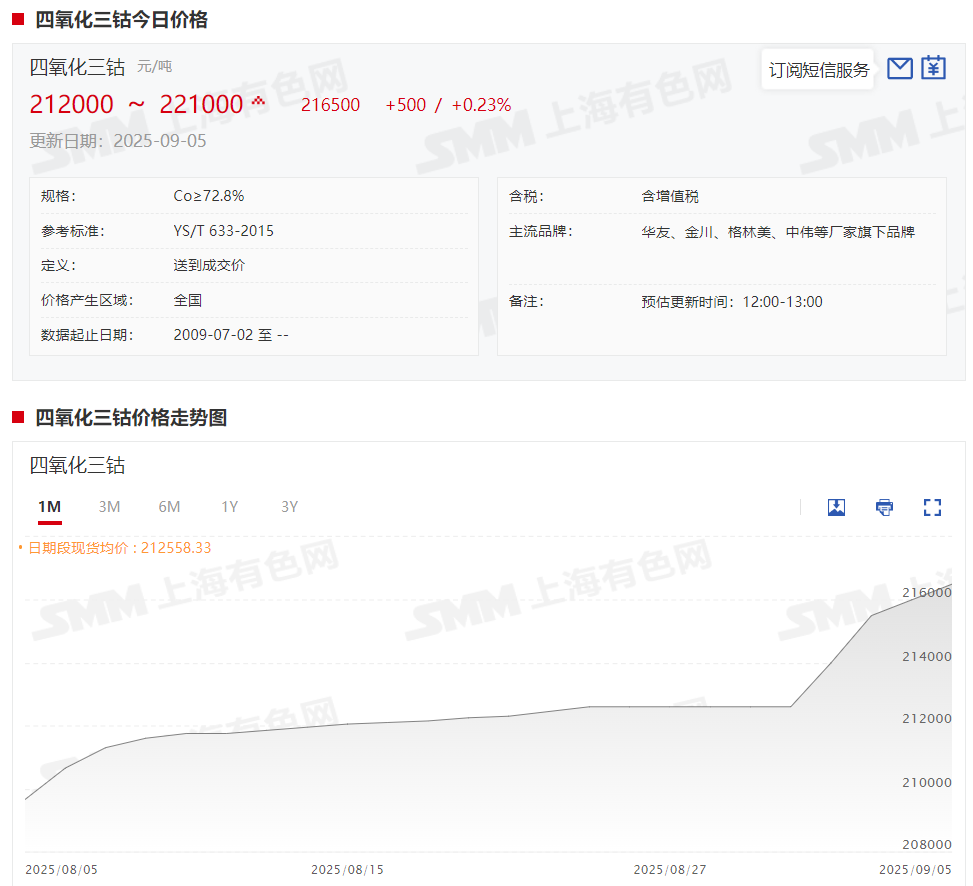Click red square bullet before 四氧化三钴今日价格
This screenshot has width=973, height=886.
tap(18, 19)
